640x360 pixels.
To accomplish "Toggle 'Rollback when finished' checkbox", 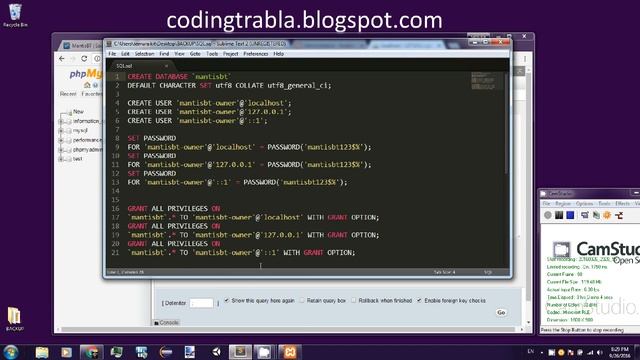I will 354,300.
